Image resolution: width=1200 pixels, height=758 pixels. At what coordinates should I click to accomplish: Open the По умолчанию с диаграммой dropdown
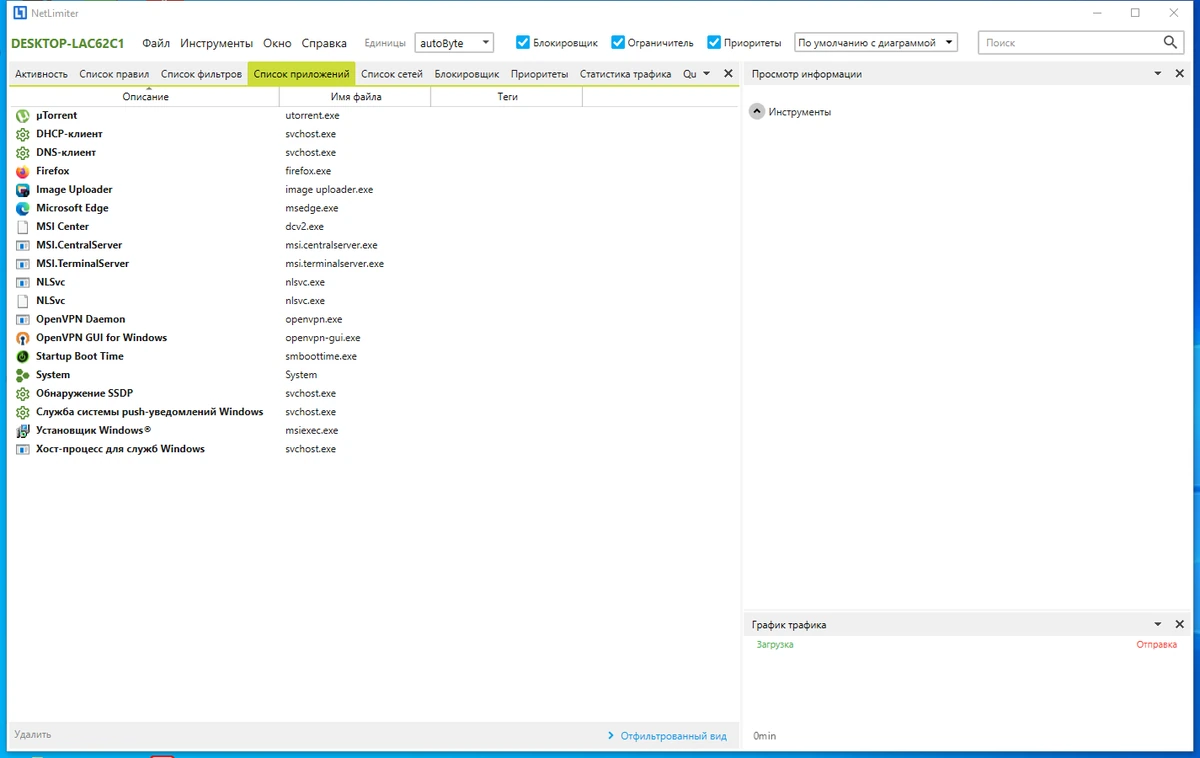[876, 43]
